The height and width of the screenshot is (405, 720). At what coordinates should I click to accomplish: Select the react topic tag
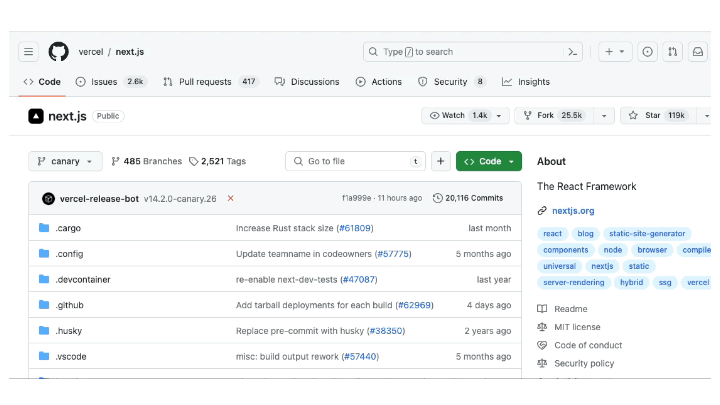pos(553,233)
